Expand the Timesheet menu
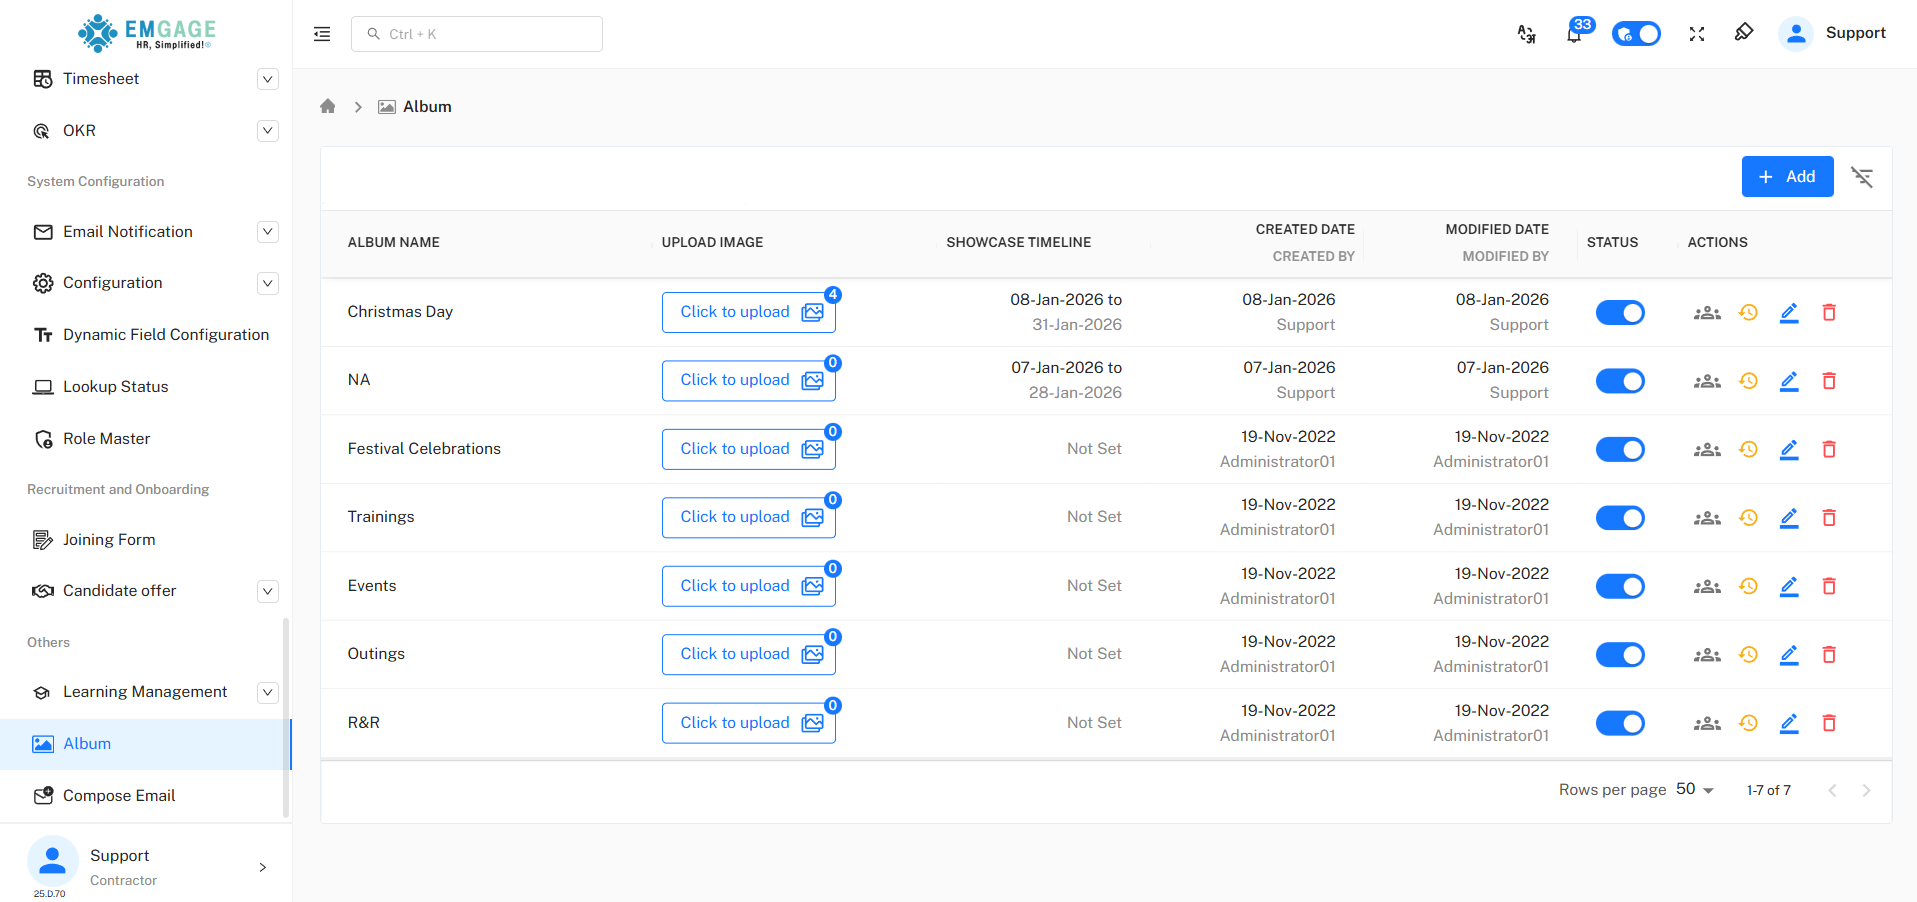This screenshot has width=1917, height=902. 267,79
